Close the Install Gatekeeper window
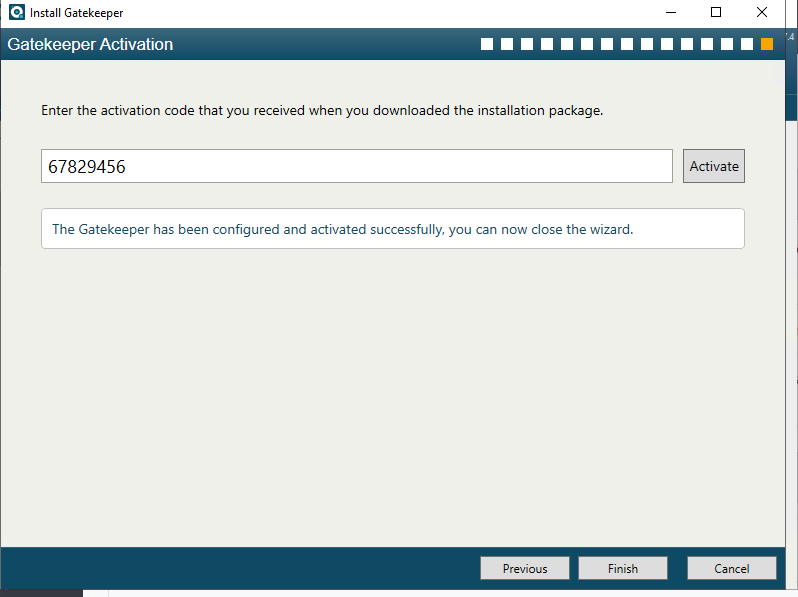The height and width of the screenshot is (597, 798). (762, 12)
